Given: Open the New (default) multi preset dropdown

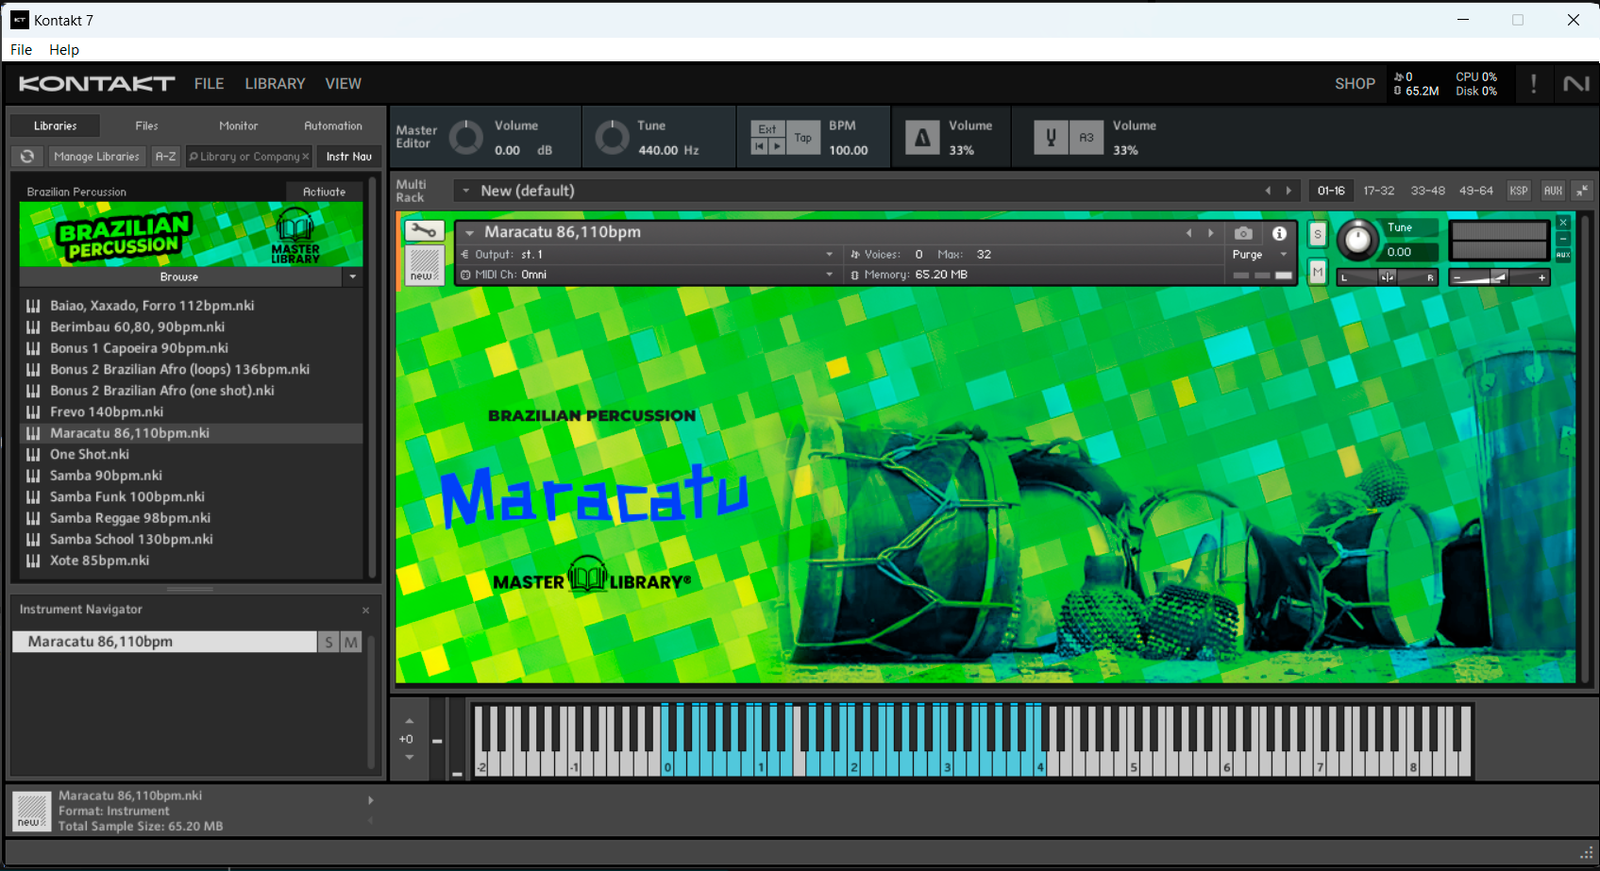Looking at the screenshot, I should point(466,191).
